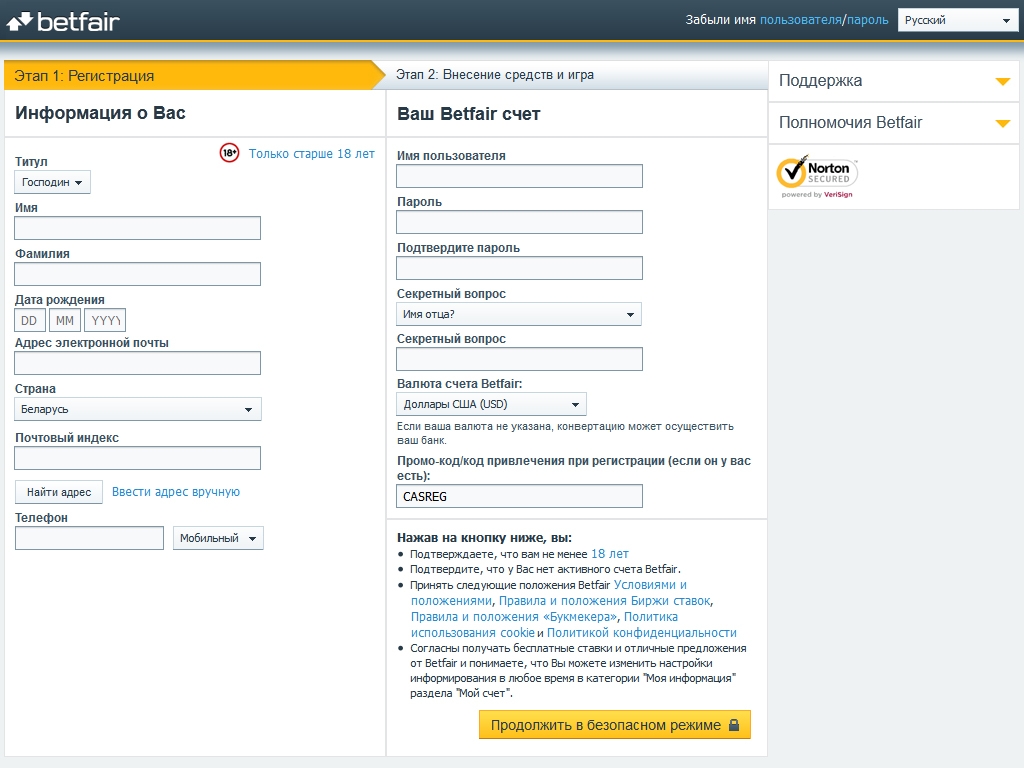The width and height of the screenshot is (1024, 768).
Task: Click Продолжить в безопасном режиме button
Action: tap(614, 725)
